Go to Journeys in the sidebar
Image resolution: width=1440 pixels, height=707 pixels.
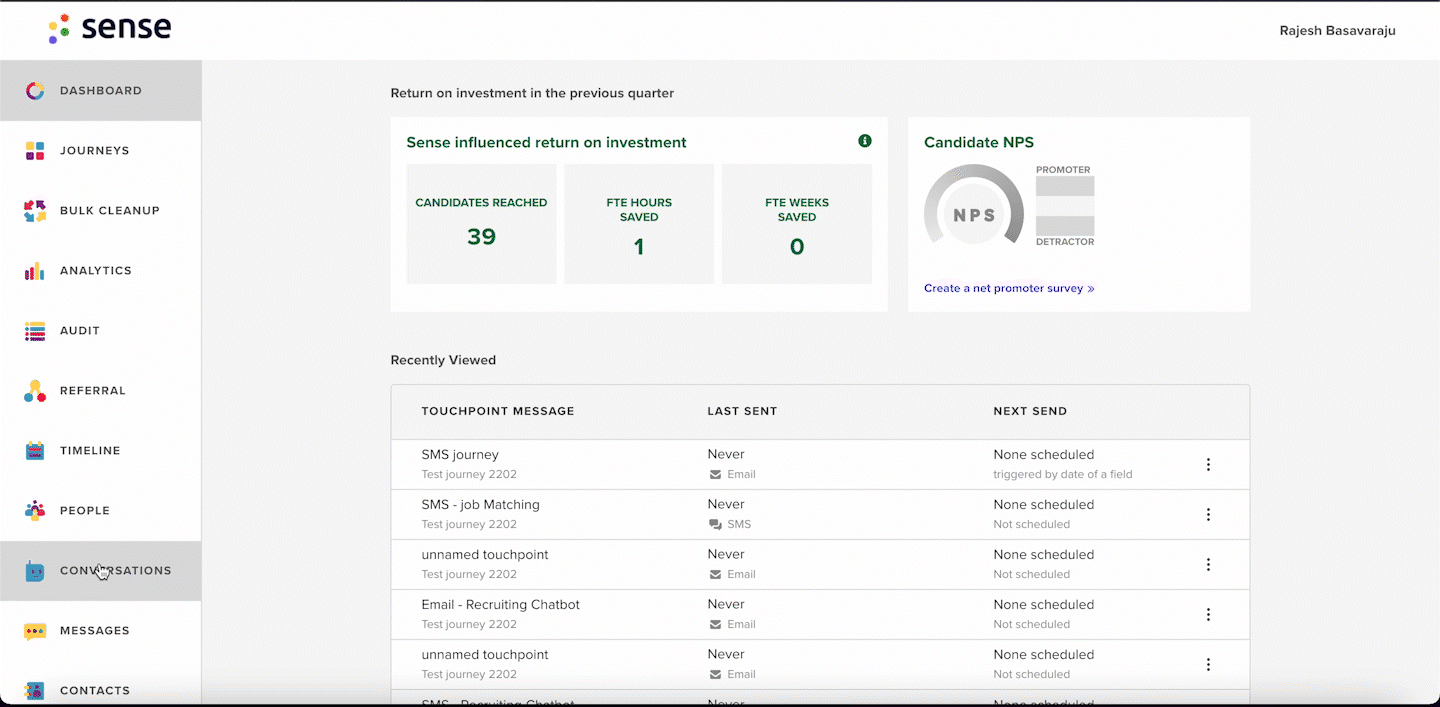[100, 151]
